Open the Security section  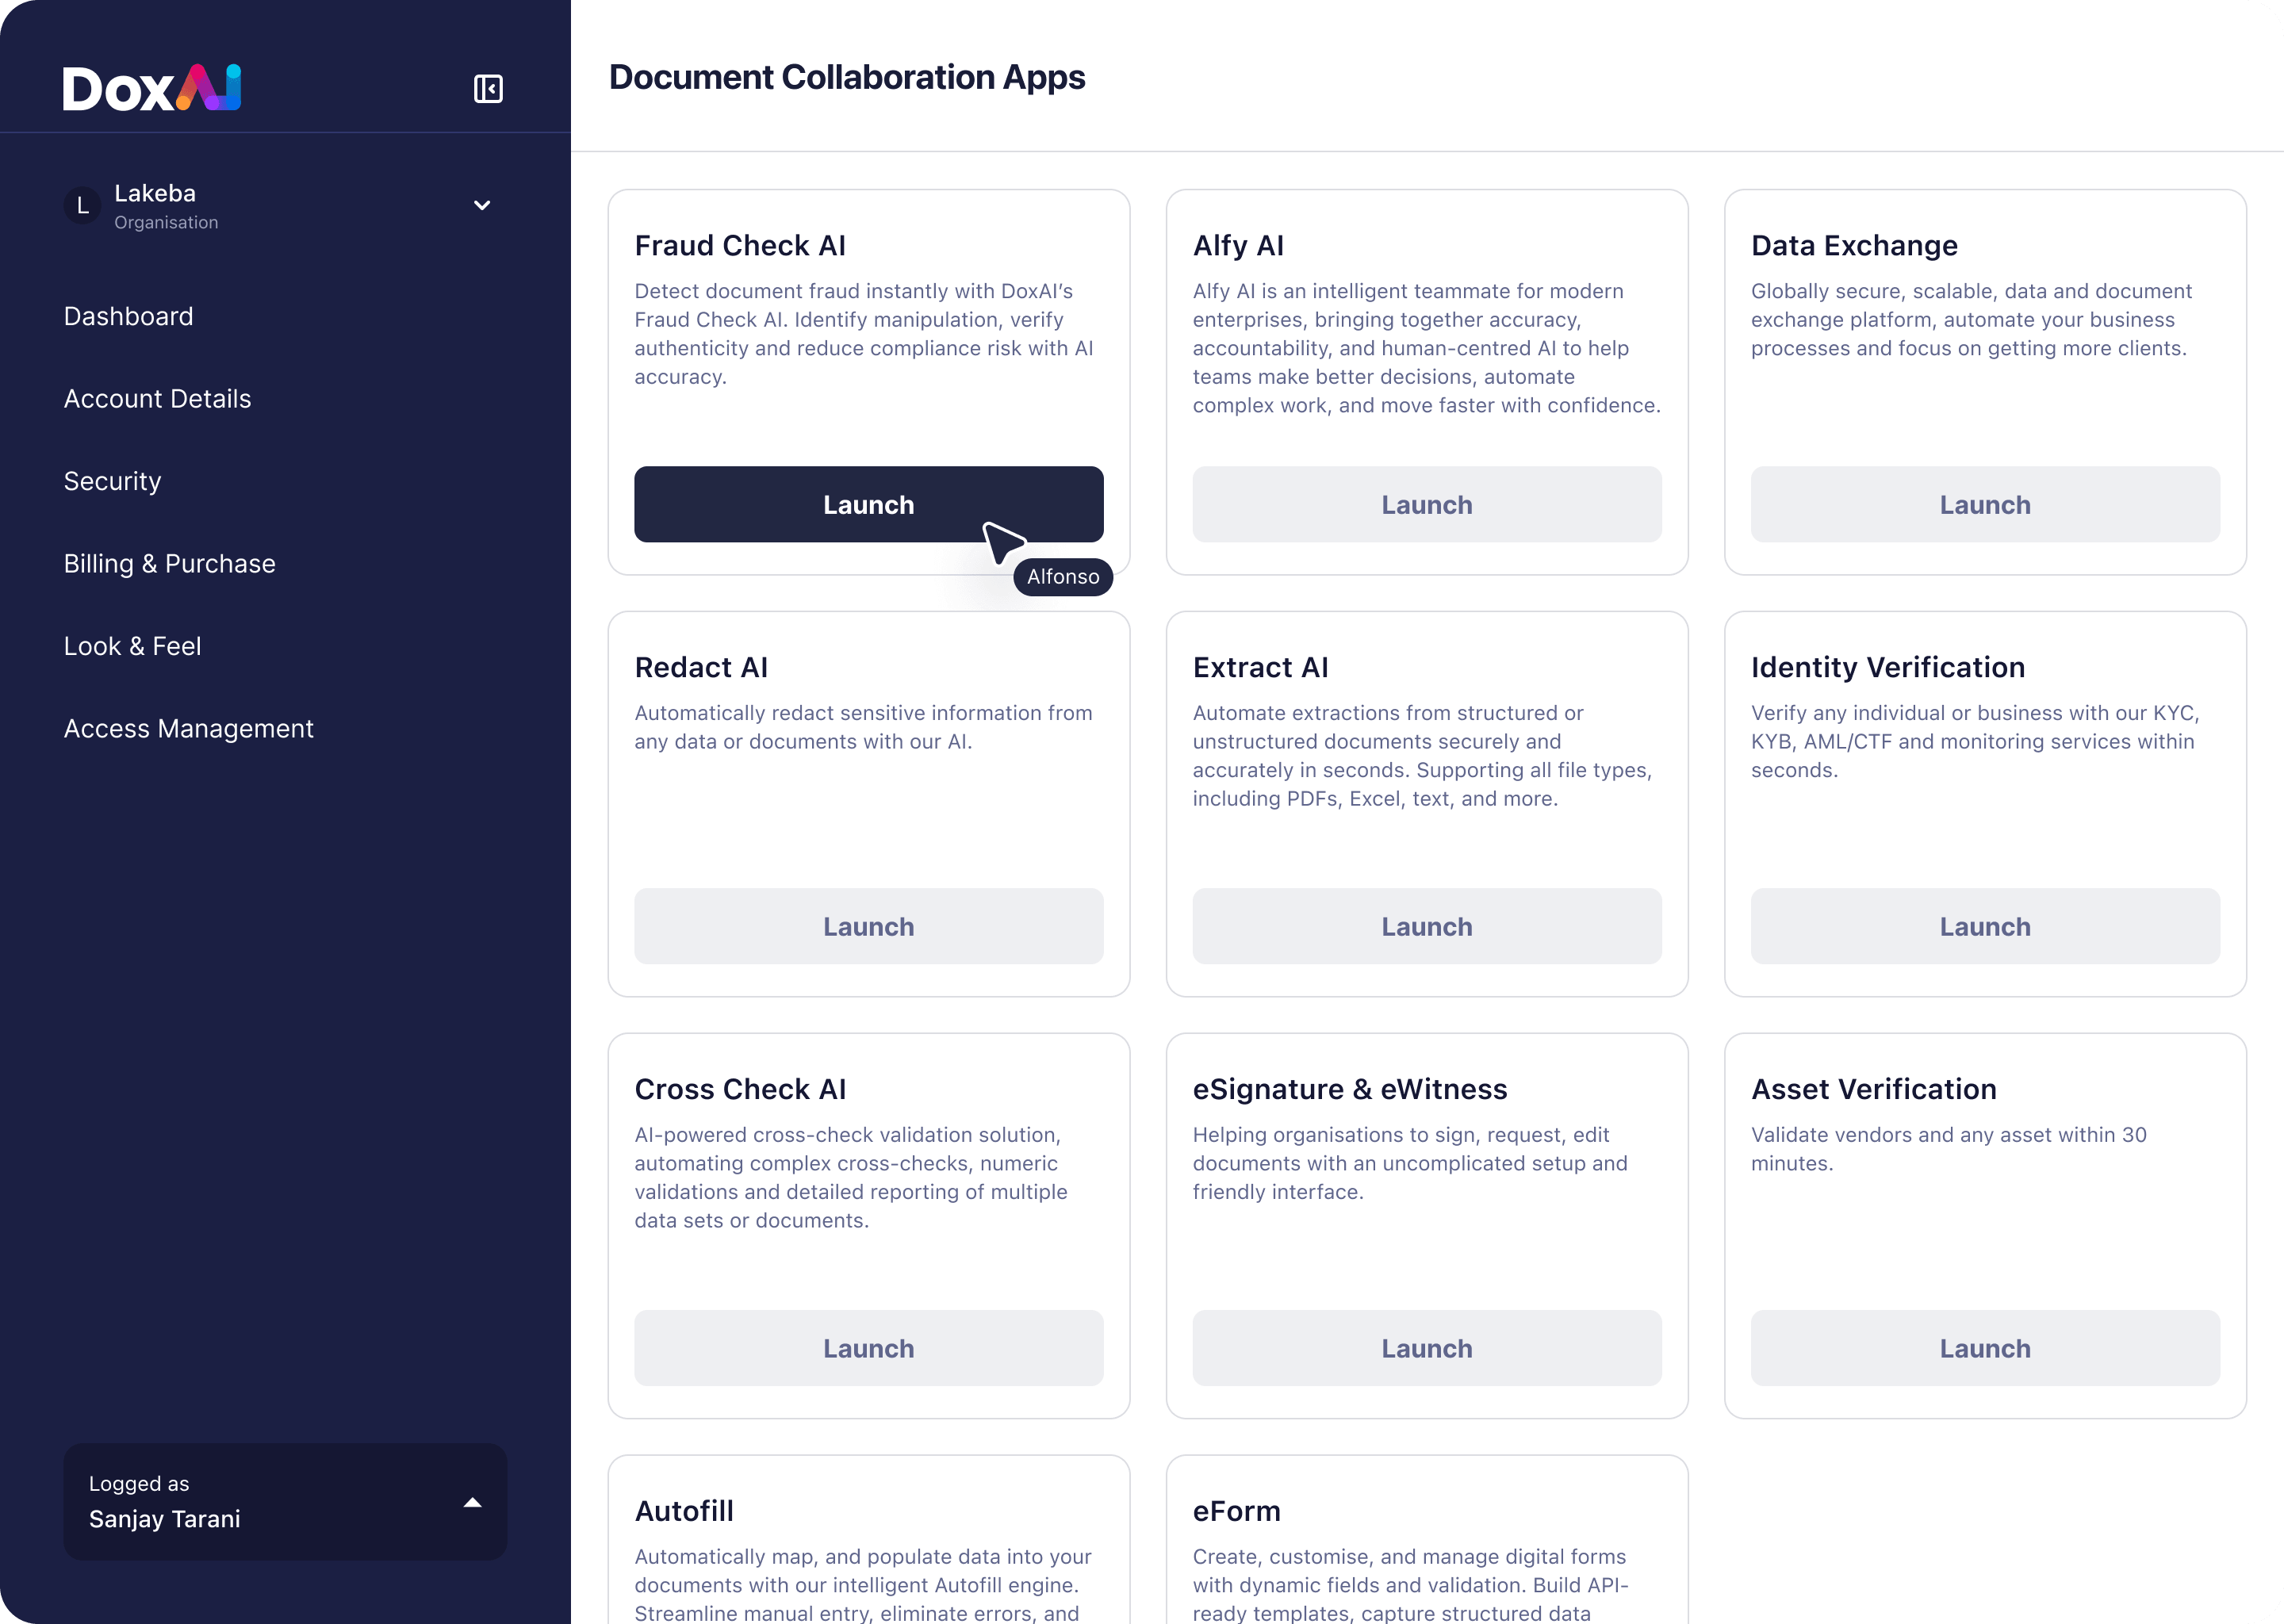coord(112,481)
